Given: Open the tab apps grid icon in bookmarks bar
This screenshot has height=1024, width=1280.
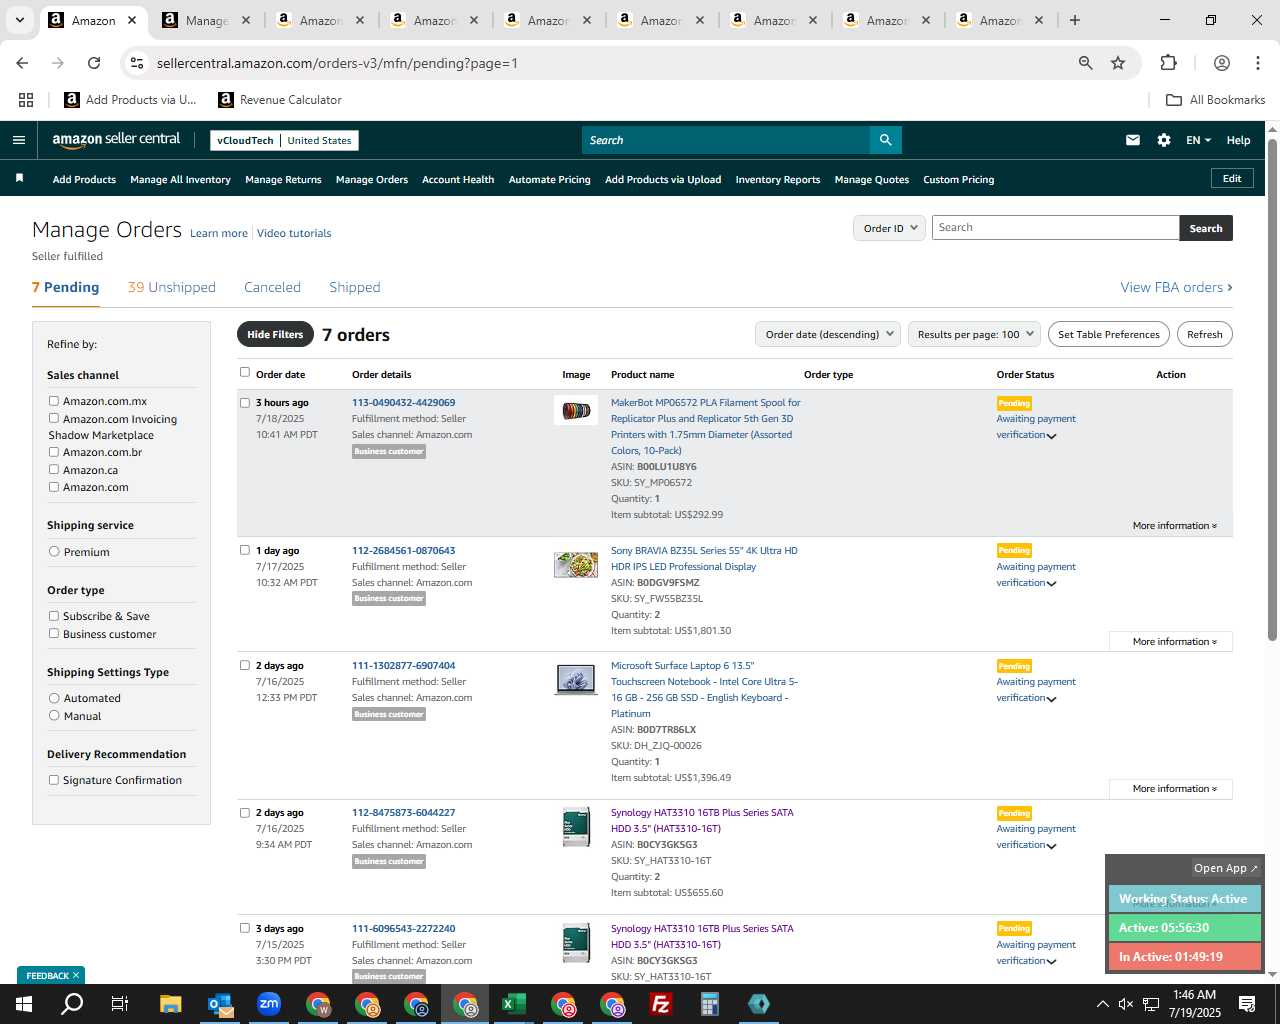Looking at the screenshot, I should pos(26,100).
